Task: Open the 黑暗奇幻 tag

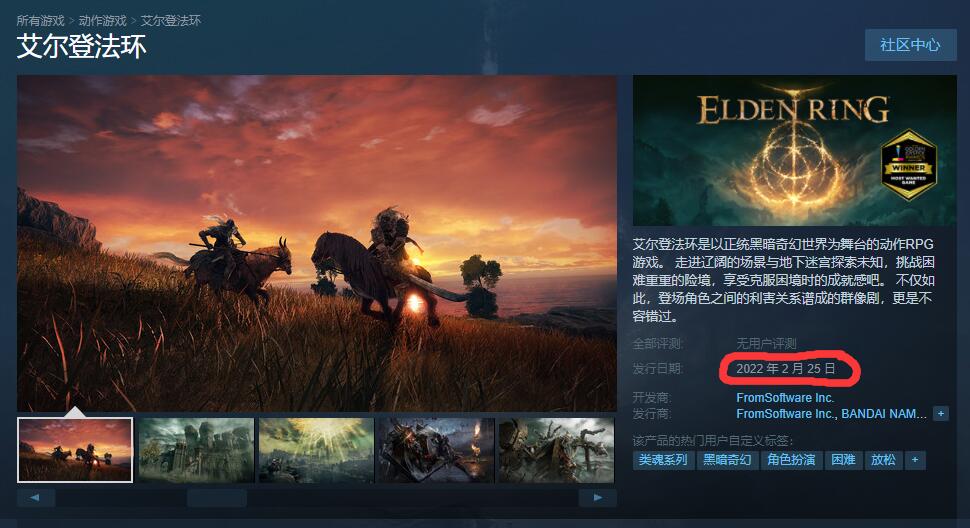Action: [728, 460]
